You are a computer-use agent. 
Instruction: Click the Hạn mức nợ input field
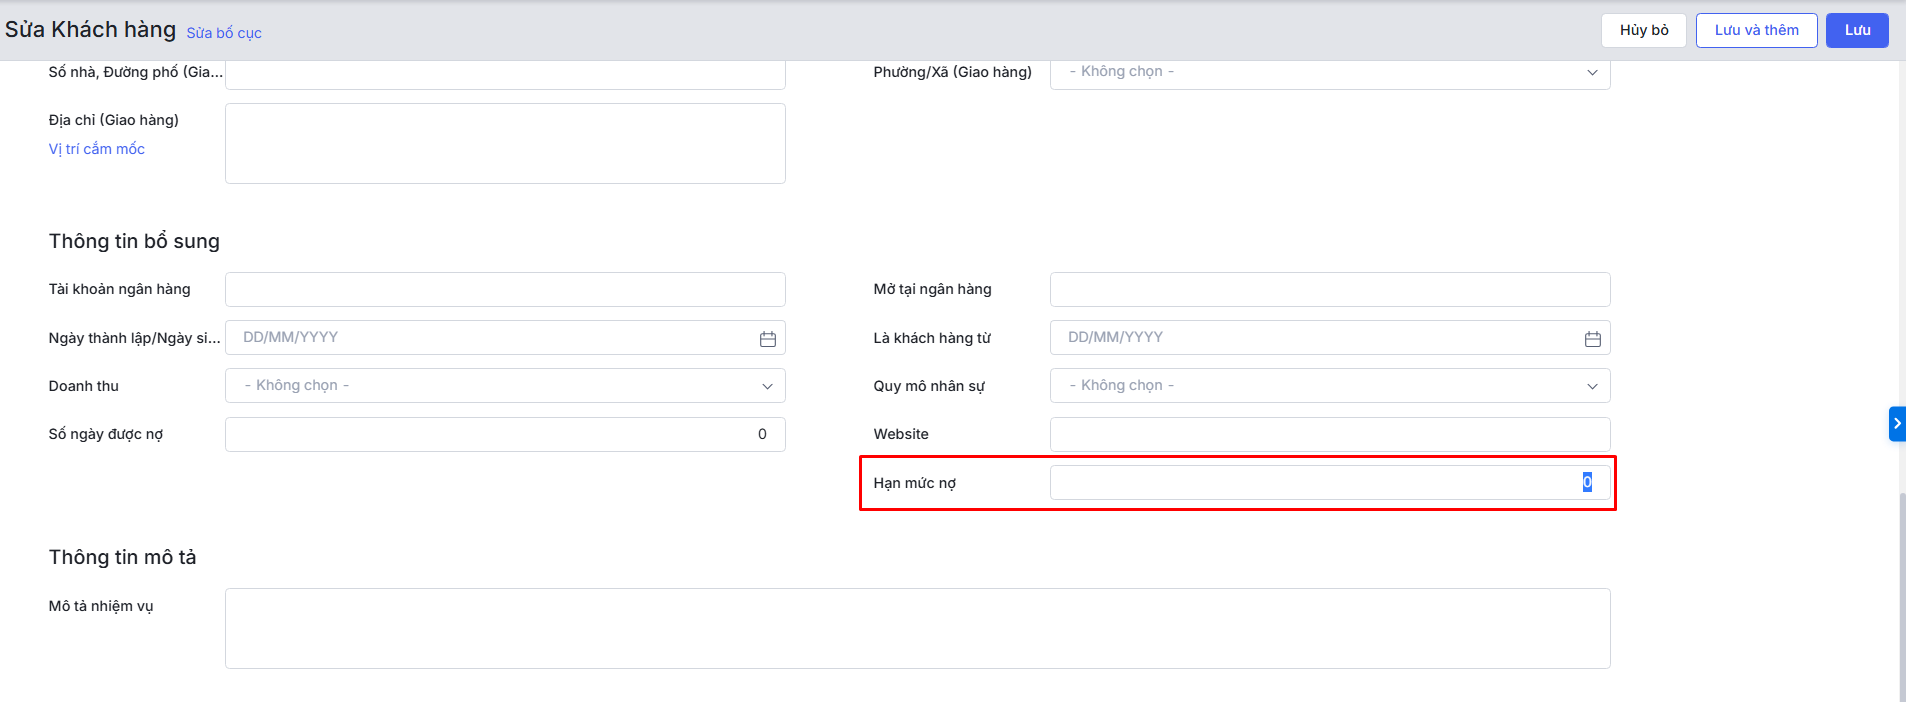1329,483
